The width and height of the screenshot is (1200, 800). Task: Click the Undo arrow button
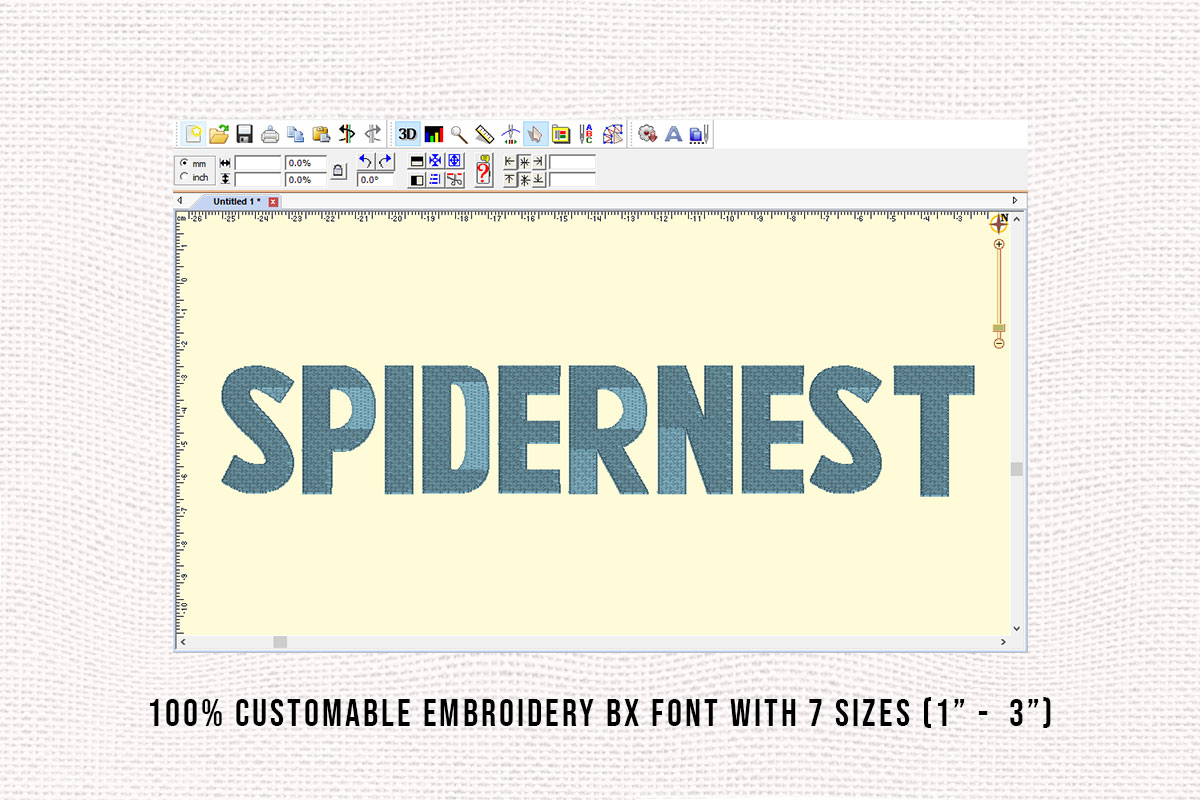tap(366, 161)
